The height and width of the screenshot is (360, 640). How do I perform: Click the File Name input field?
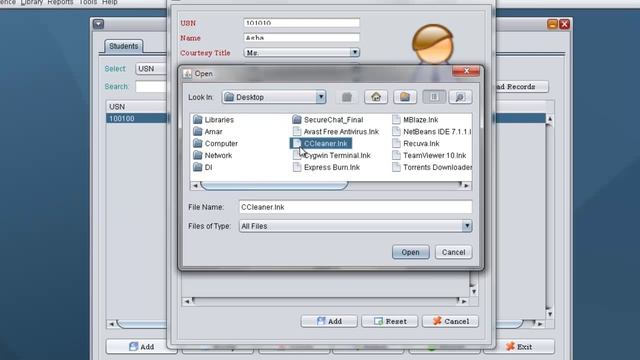356,207
